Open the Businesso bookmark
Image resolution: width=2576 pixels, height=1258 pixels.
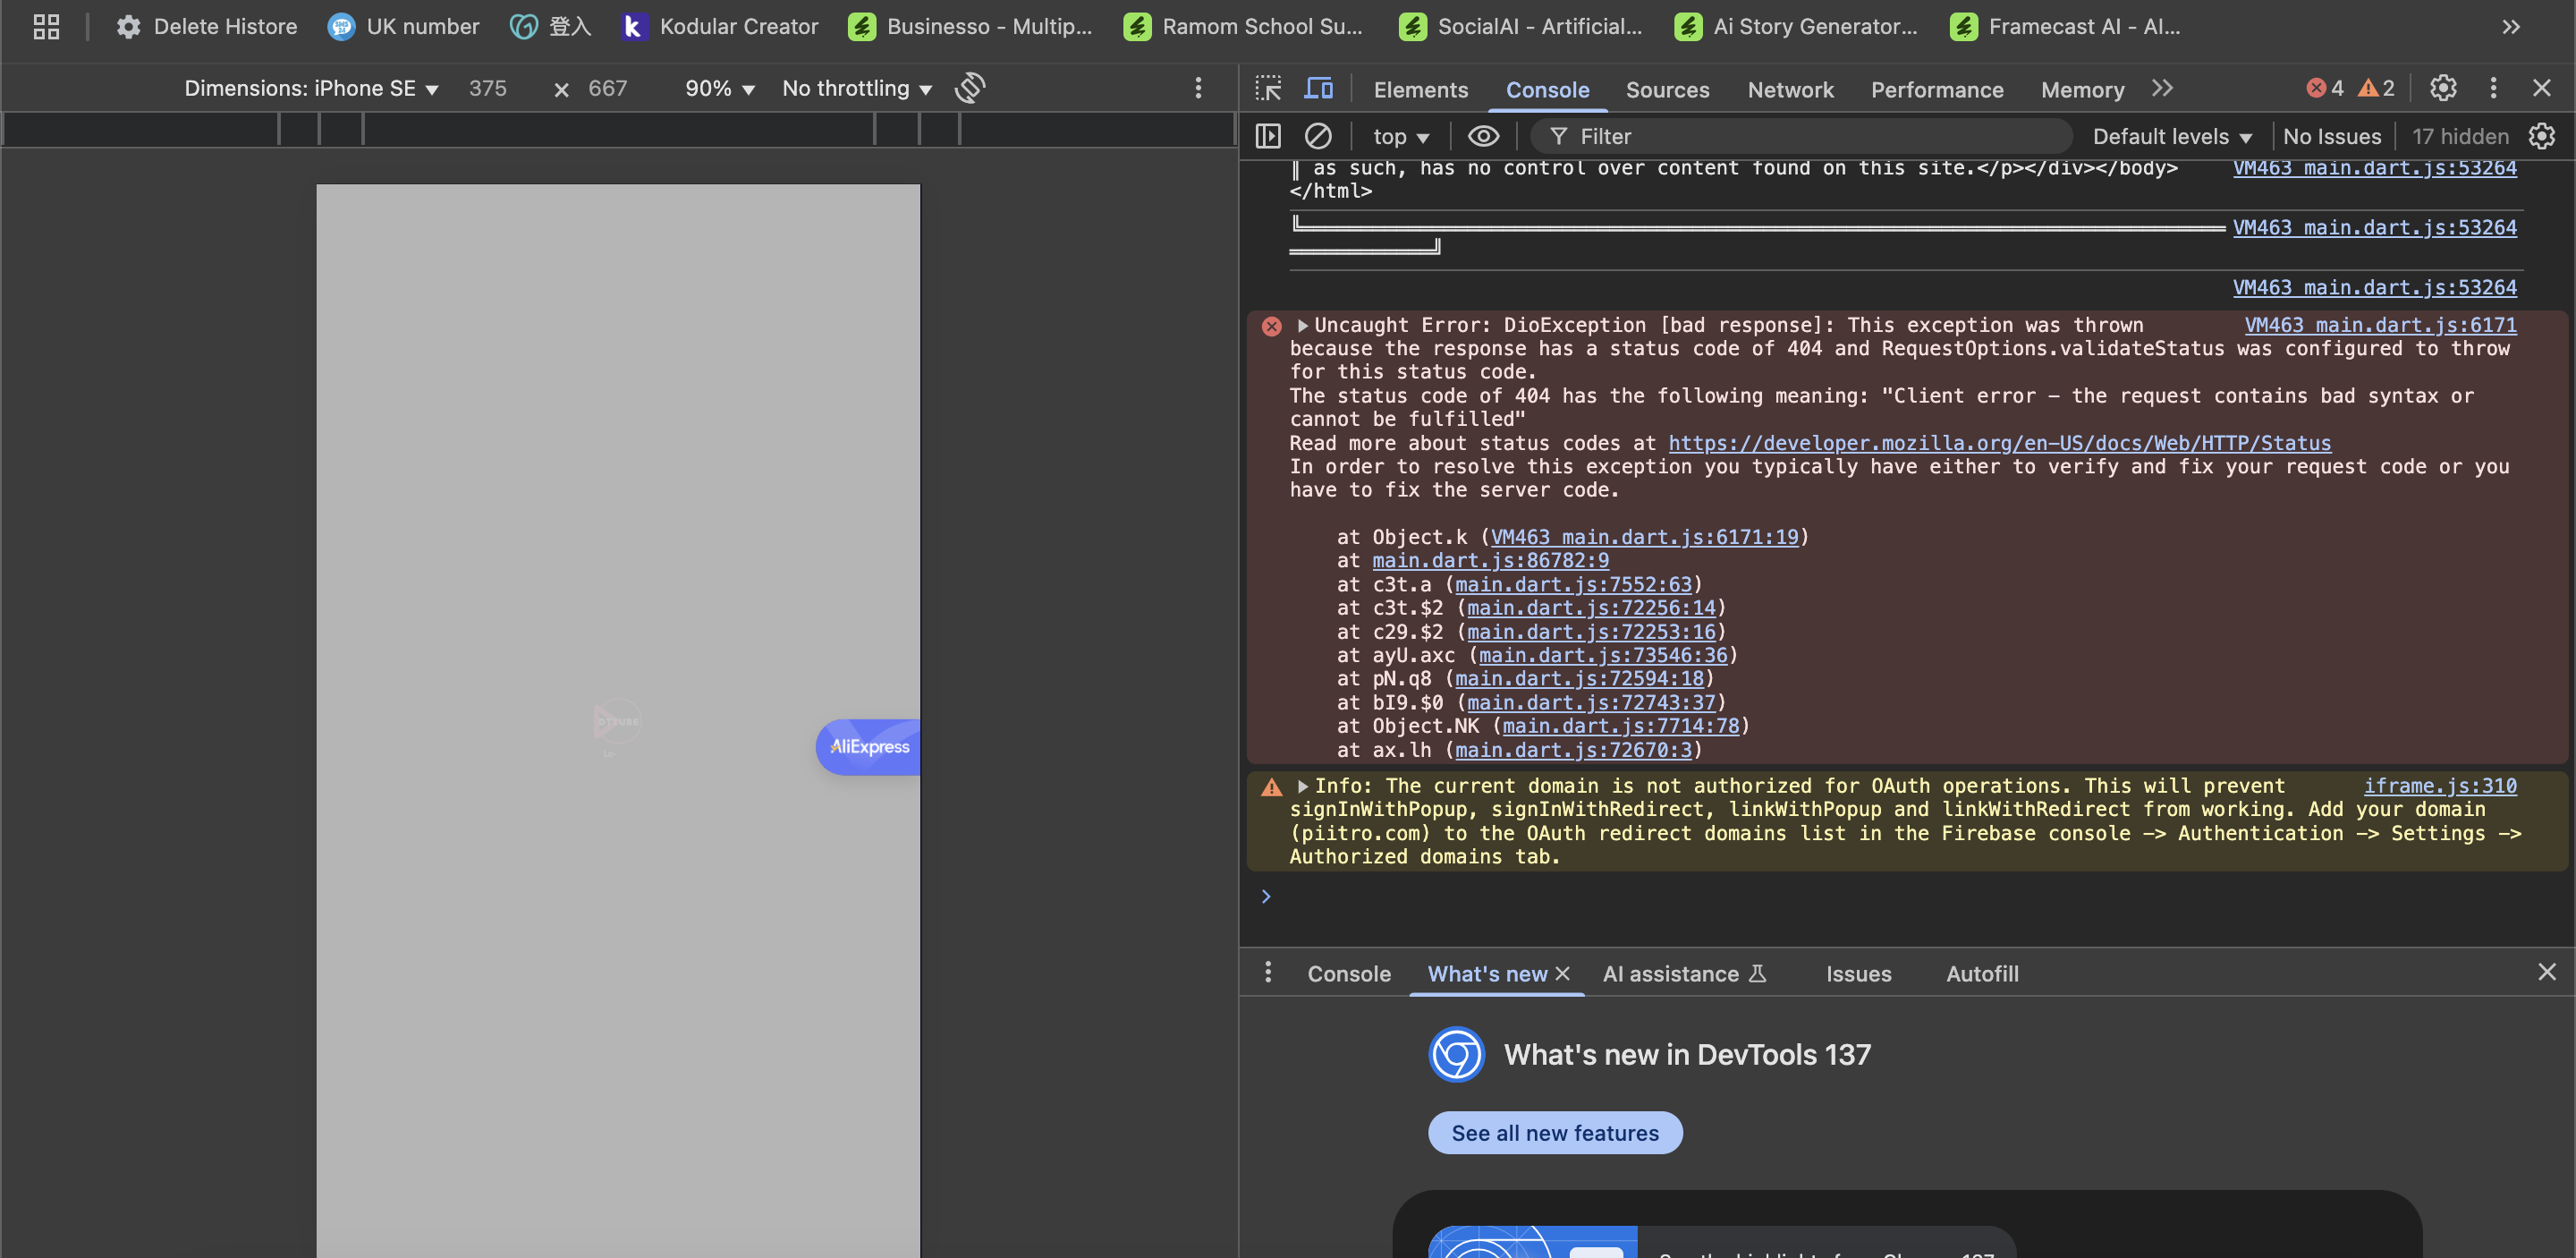point(970,27)
